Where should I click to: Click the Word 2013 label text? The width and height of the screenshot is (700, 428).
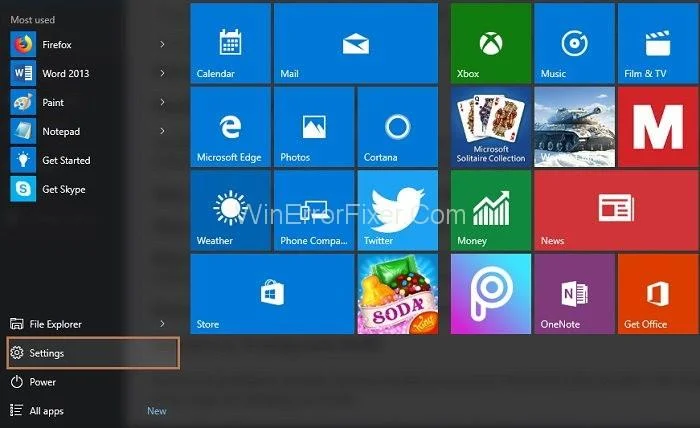click(66, 73)
